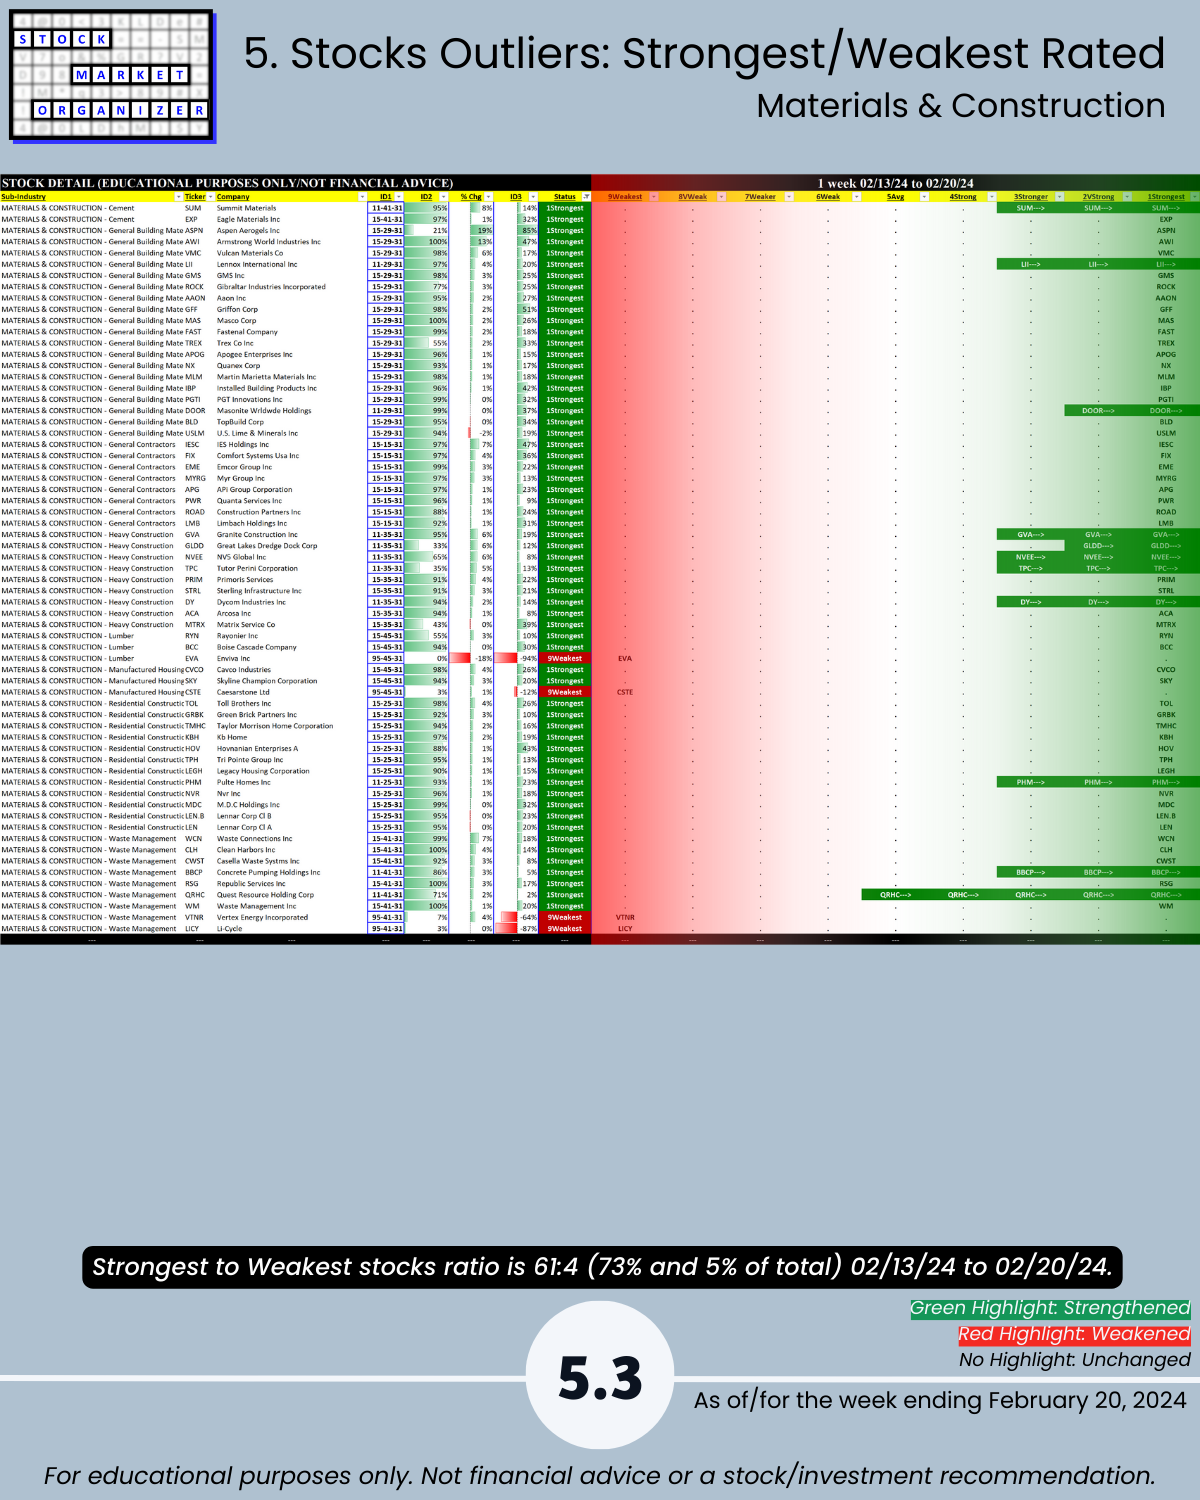Select the Vertex Energy Incorporated cell
This screenshot has width=1200, height=1500.
291,917
